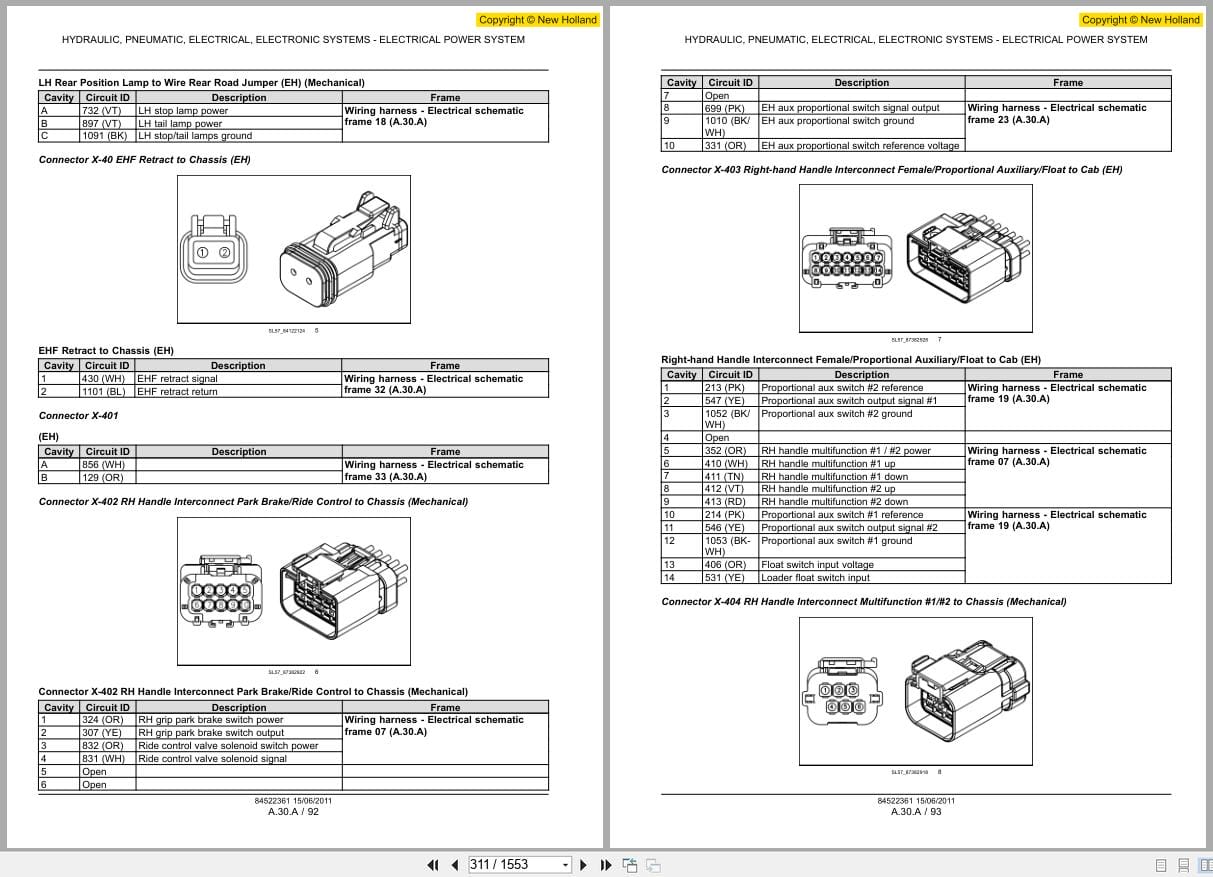Click the X-403 Right-hand Handle connector diagram

(917, 257)
